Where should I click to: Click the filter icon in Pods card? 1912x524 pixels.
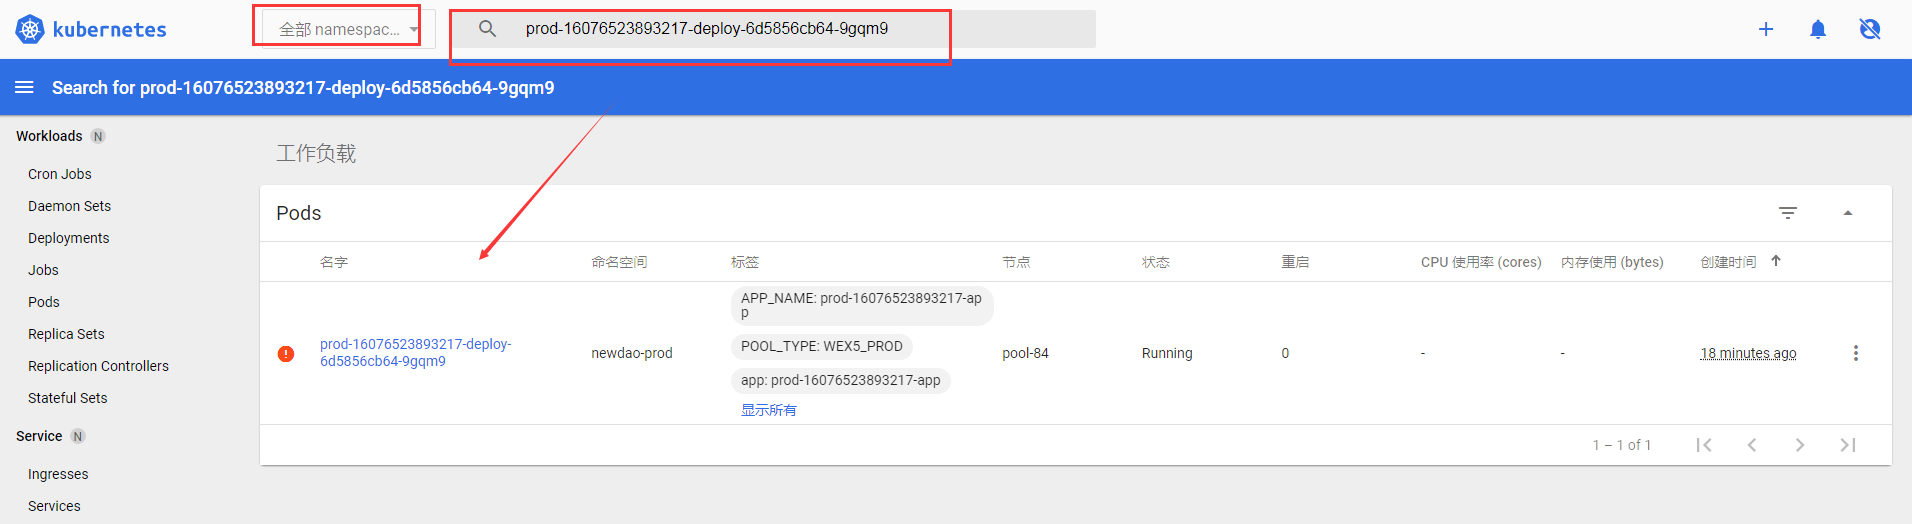click(x=1788, y=213)
